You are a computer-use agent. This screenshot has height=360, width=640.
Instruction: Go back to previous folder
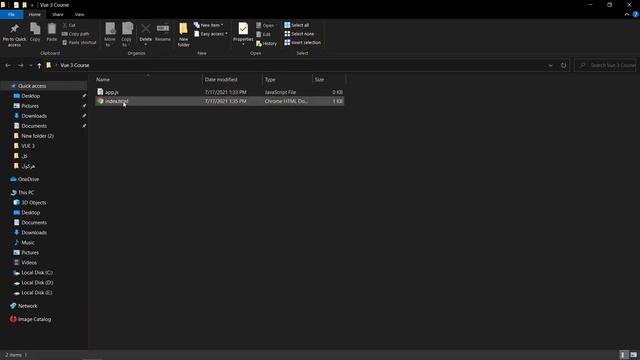pyautogui.click(x=8, y=65)
